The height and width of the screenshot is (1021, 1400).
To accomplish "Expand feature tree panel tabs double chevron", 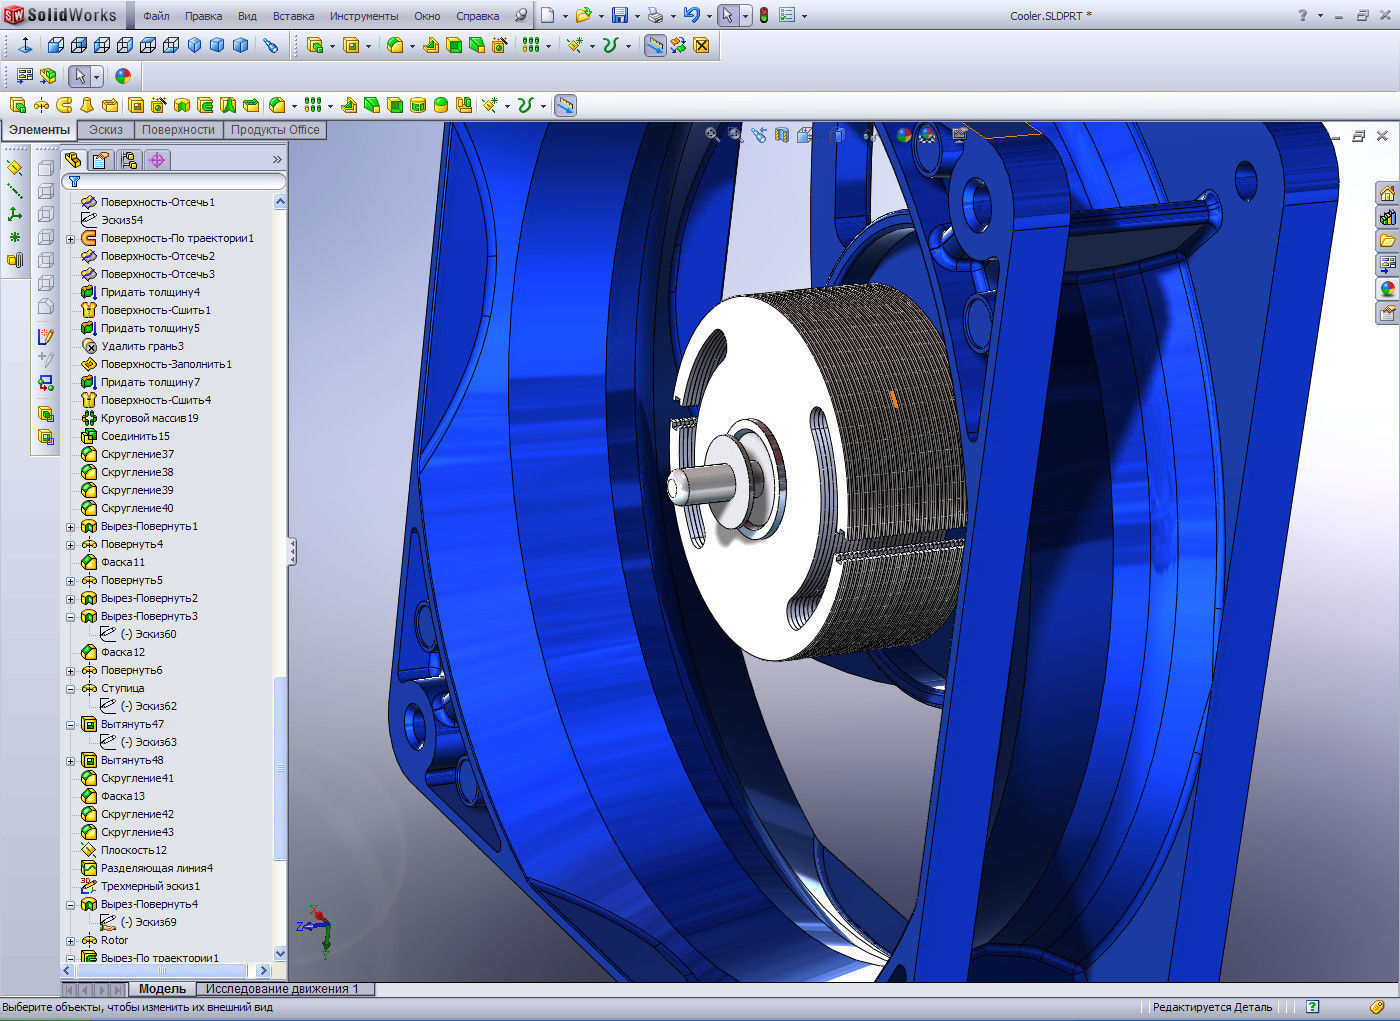I will tap(277, 160).
